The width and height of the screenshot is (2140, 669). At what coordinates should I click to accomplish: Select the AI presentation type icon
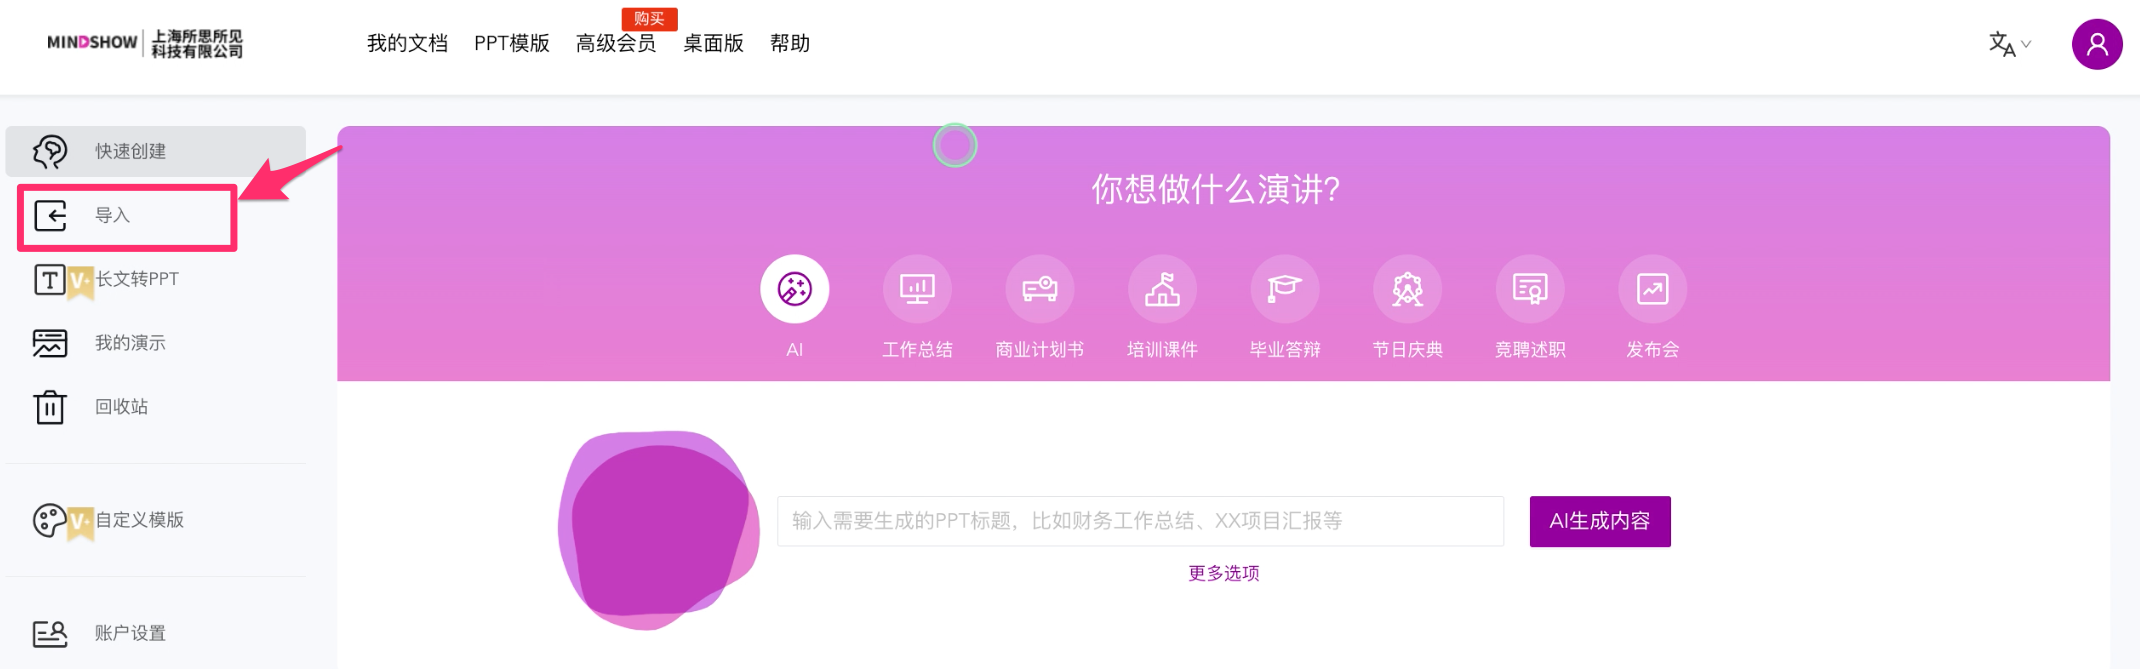(x=794, y=289)
